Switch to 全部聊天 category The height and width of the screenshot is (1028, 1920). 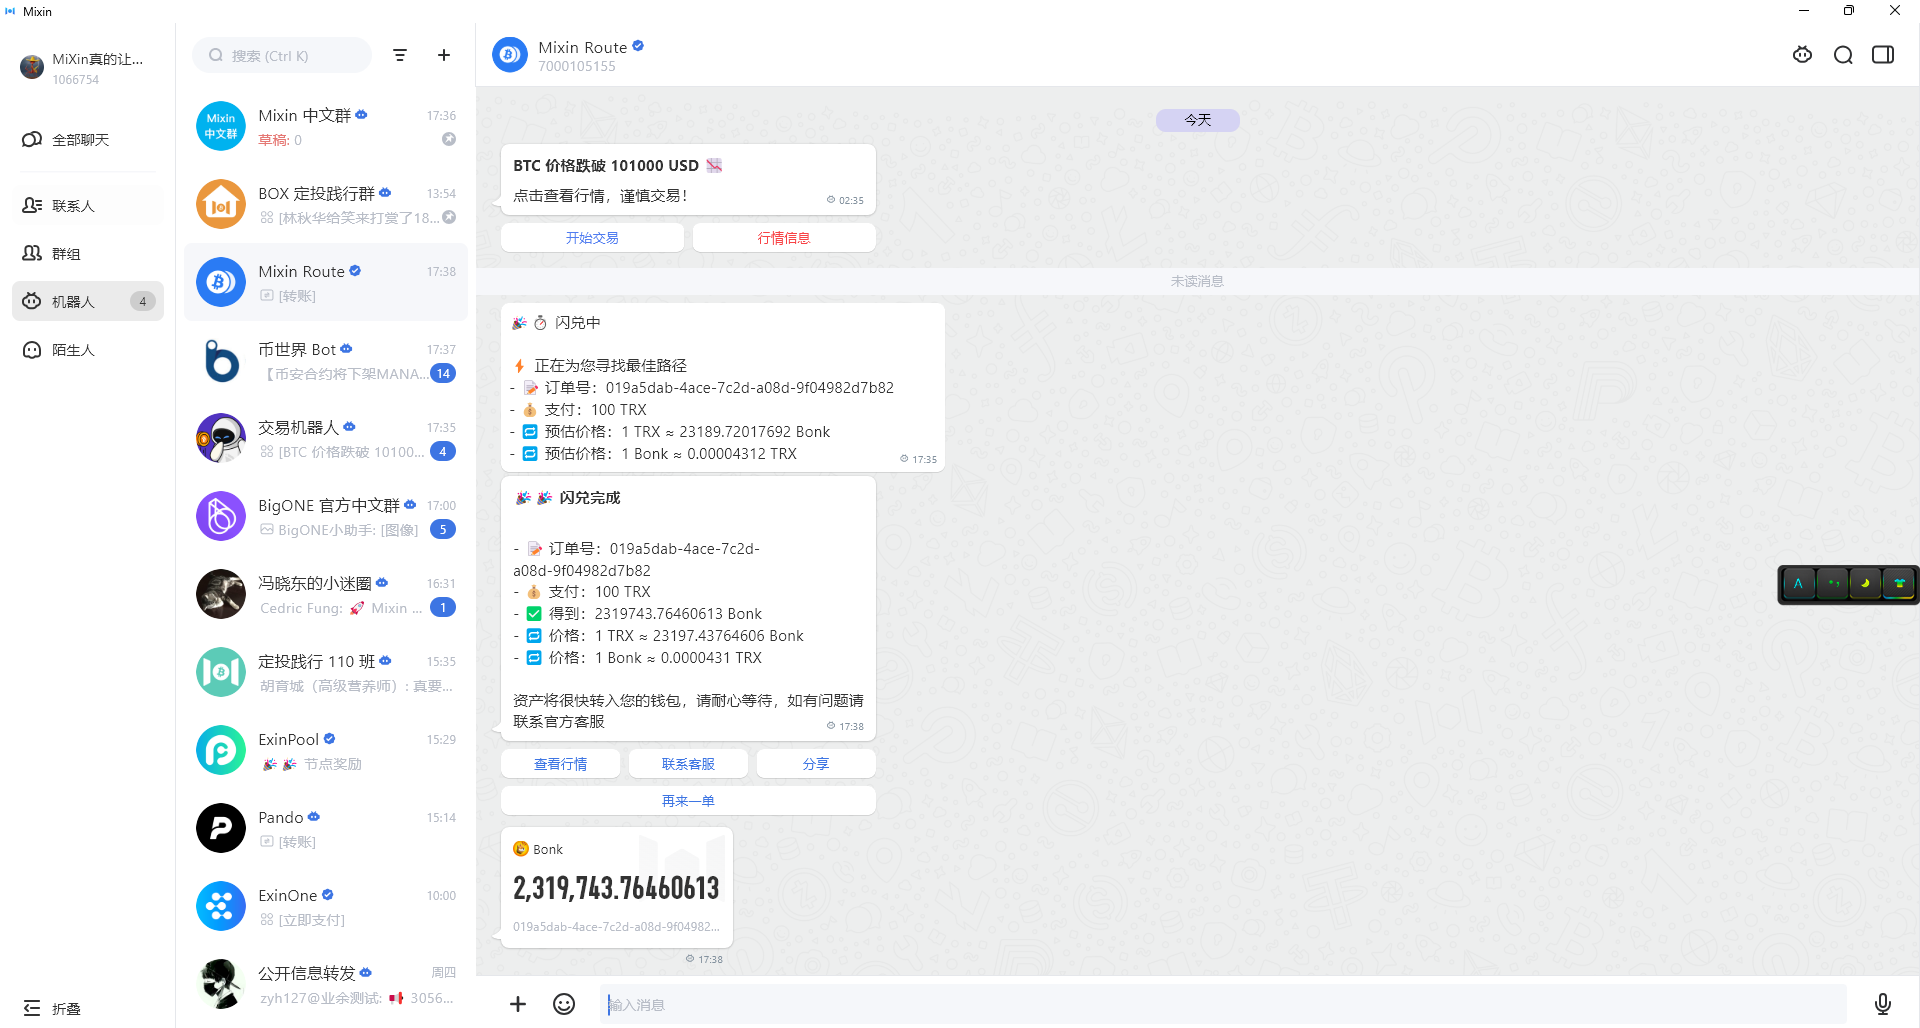tap(80, 140)
